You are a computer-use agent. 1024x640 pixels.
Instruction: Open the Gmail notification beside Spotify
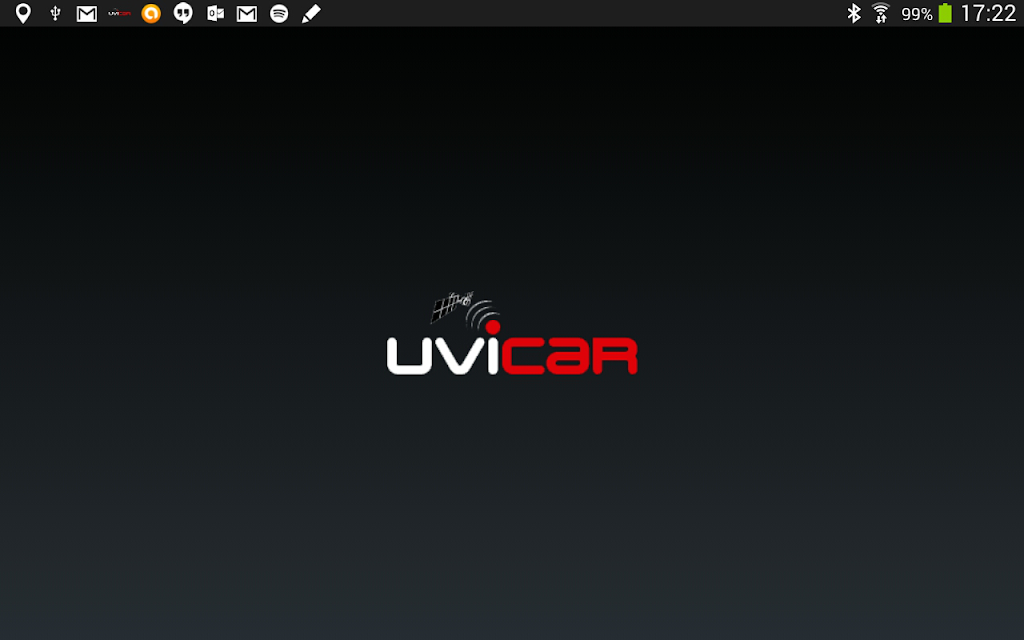(247, 14)
